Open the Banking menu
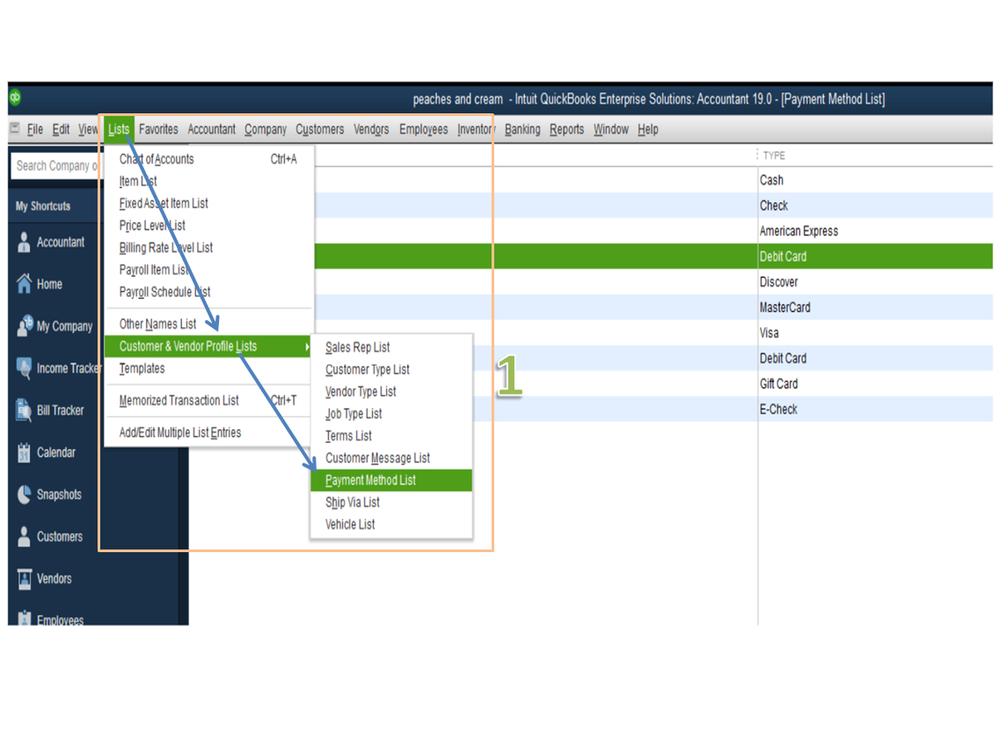The height and width of the screenshot is (749, 999). (x=522, y=129)
